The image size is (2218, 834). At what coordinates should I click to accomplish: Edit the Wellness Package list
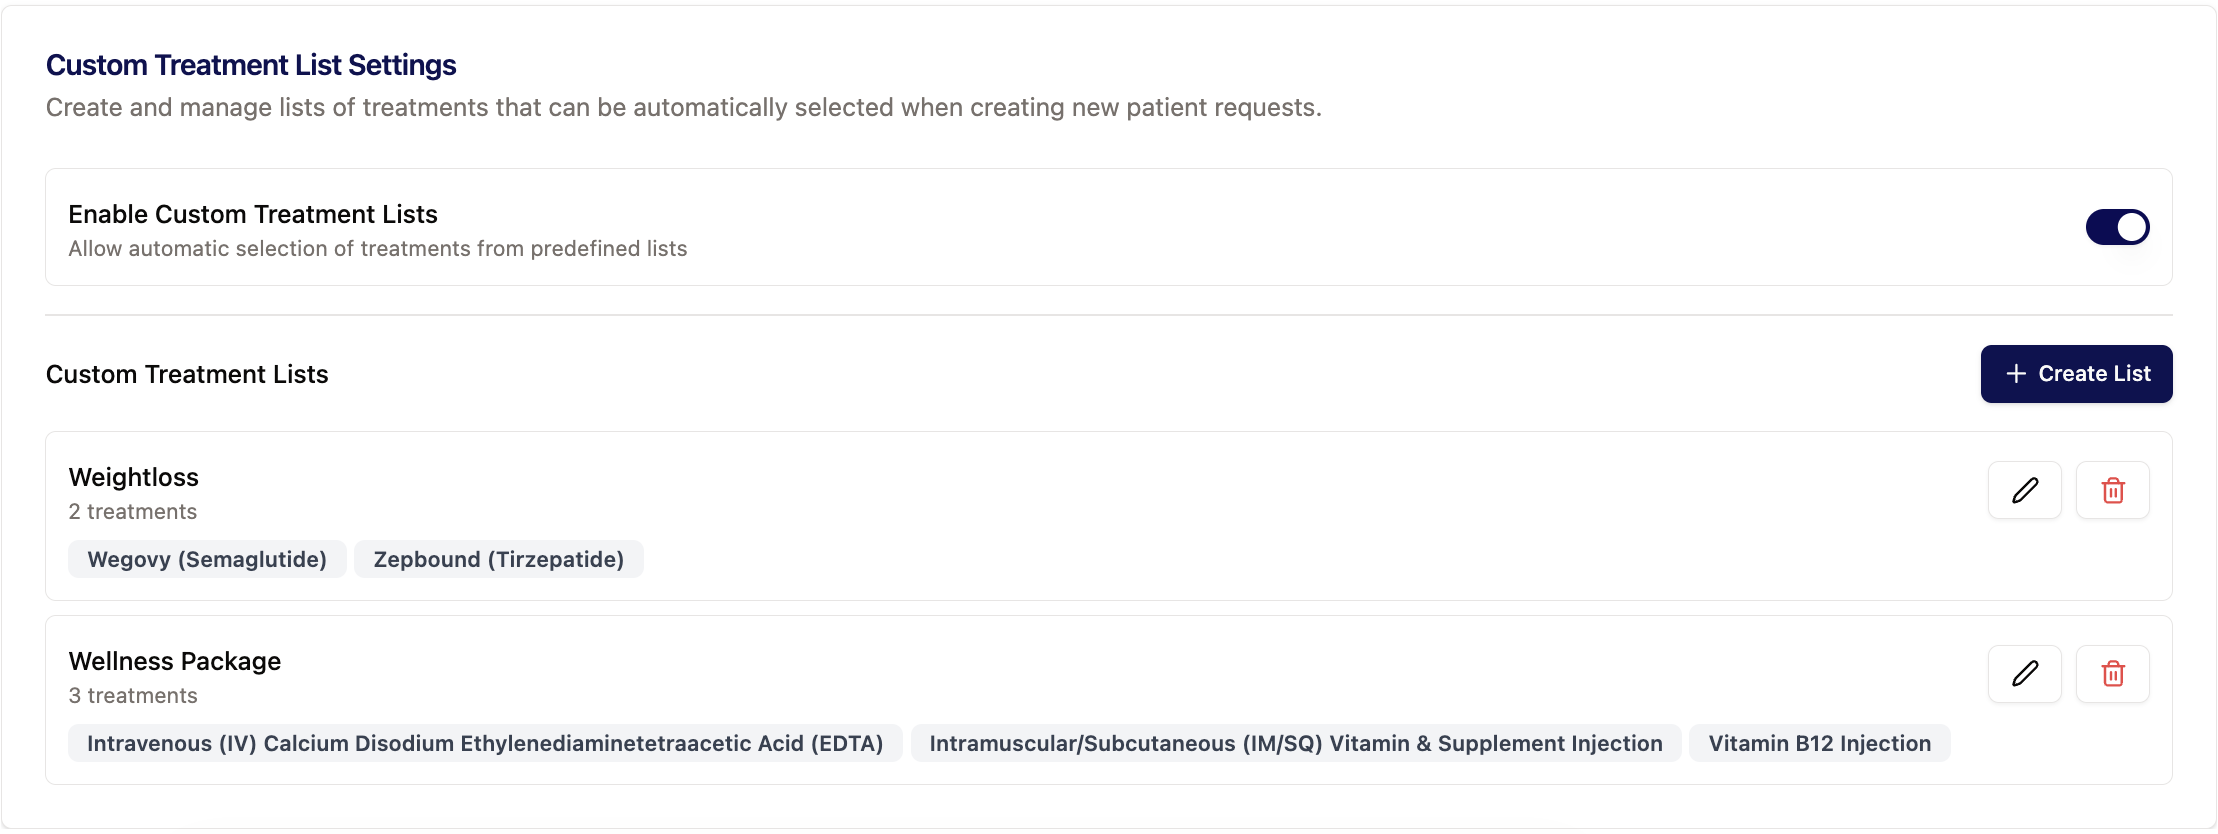2024,674
